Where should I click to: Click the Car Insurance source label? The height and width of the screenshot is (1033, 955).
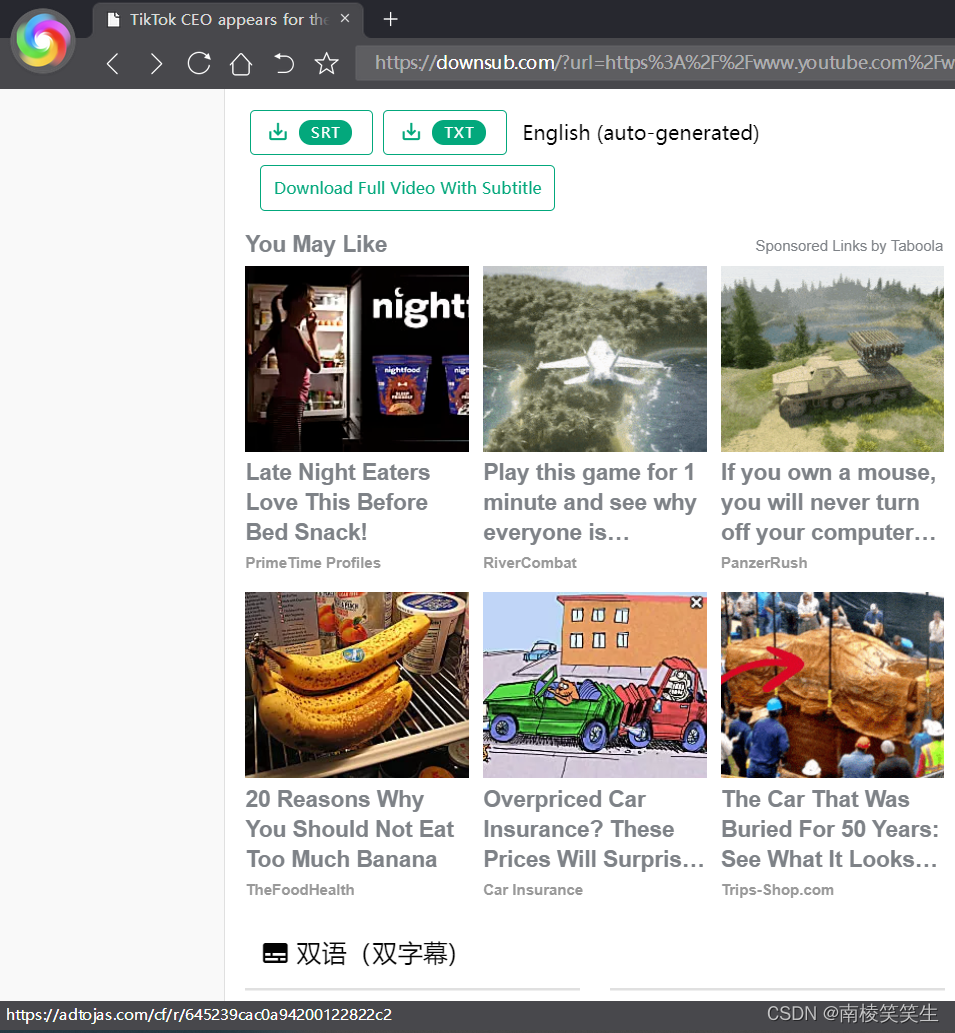533,889
